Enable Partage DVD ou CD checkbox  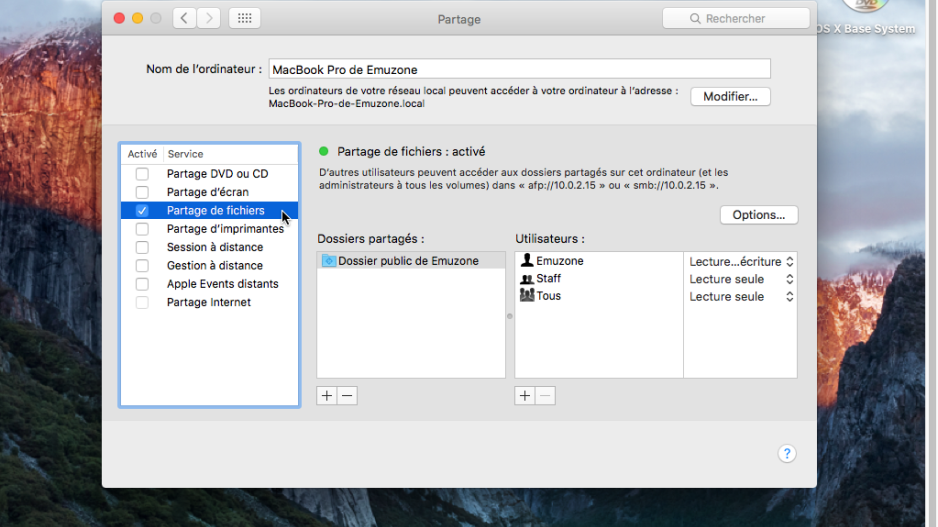pyautogui.click(x=142, y=173)
